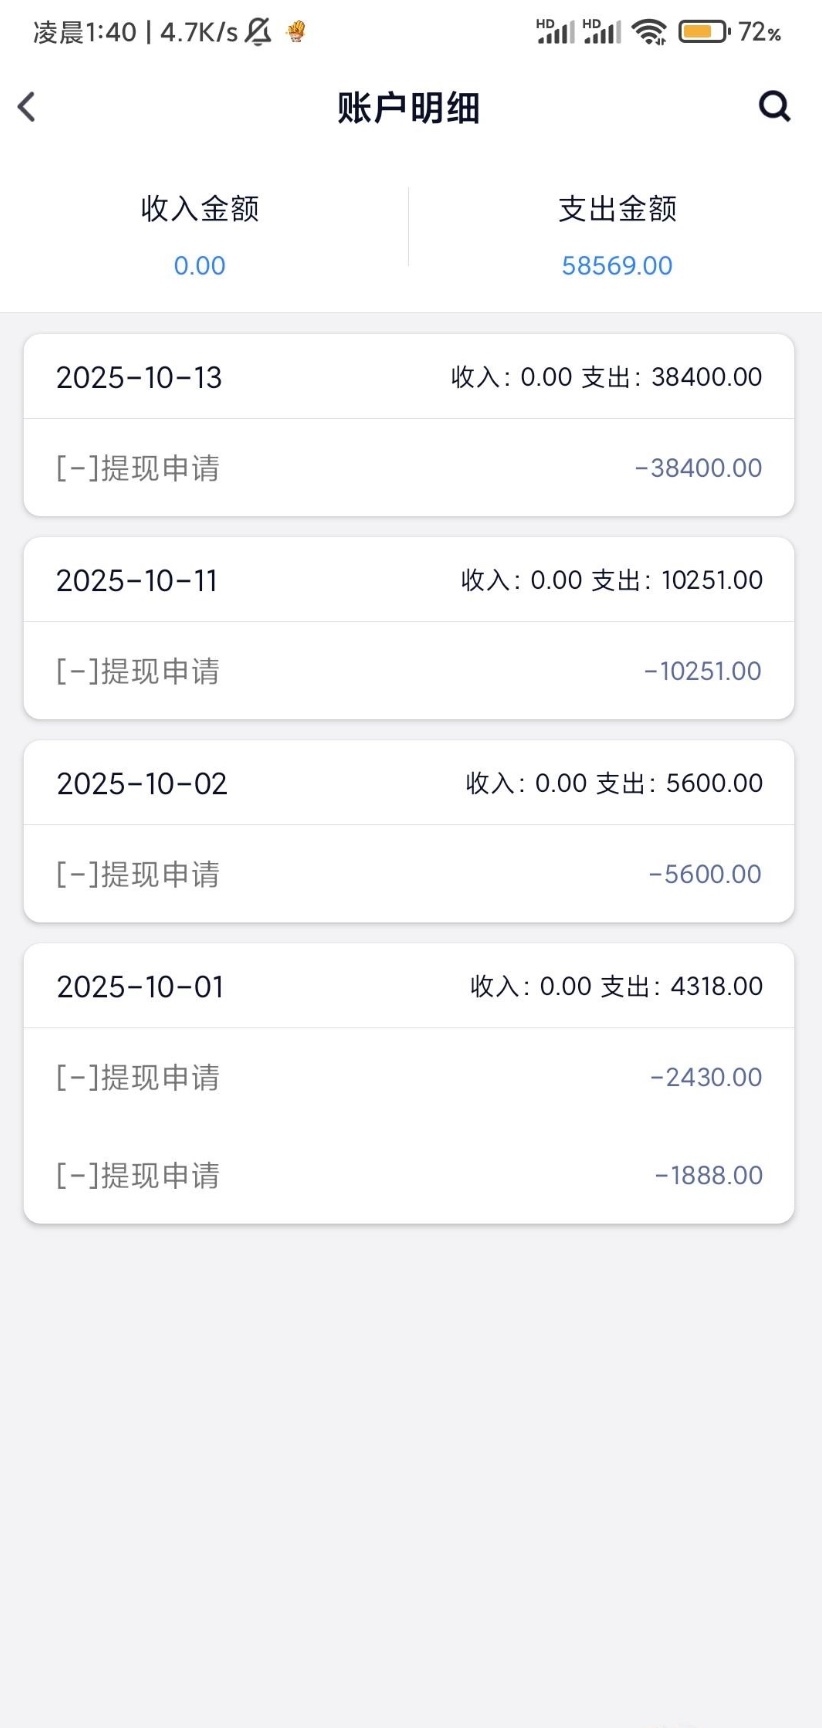Tap the WiFi status icon

coord(650,32)
